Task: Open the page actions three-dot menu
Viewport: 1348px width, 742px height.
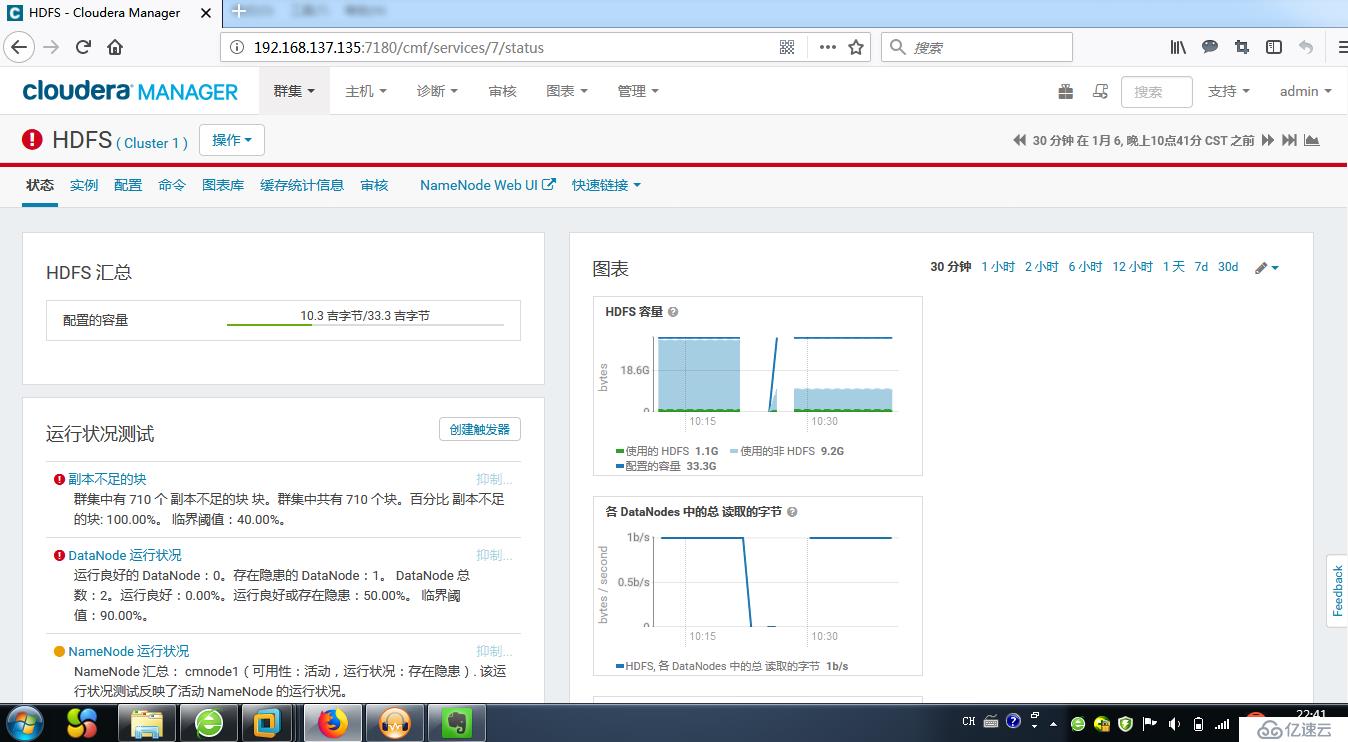Action: point(827,47)
